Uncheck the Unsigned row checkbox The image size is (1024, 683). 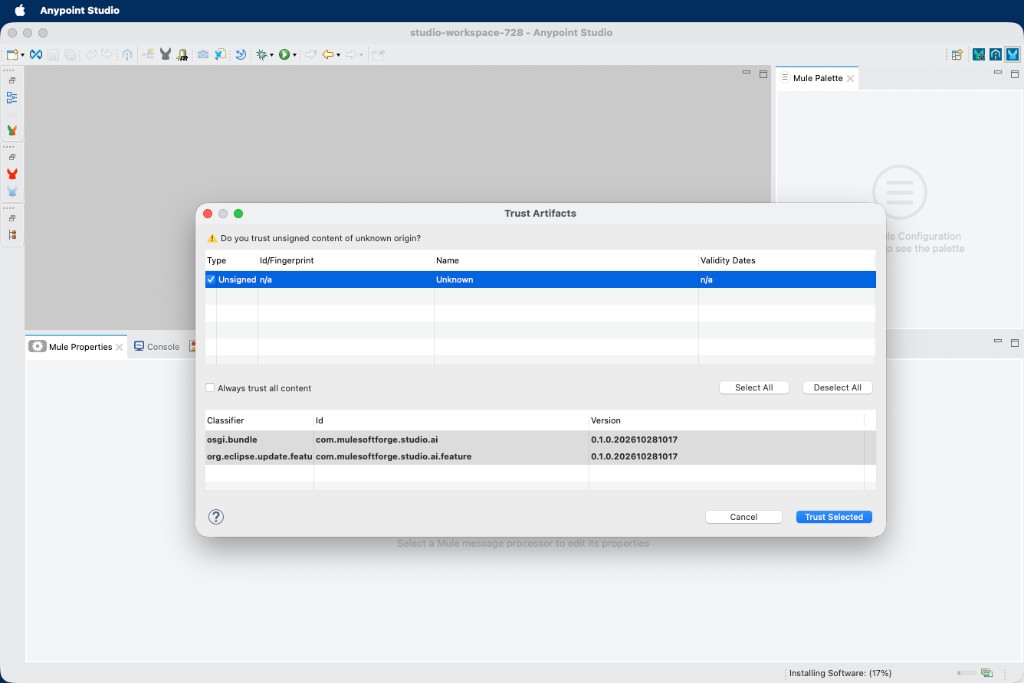click(x=211, y=279)
